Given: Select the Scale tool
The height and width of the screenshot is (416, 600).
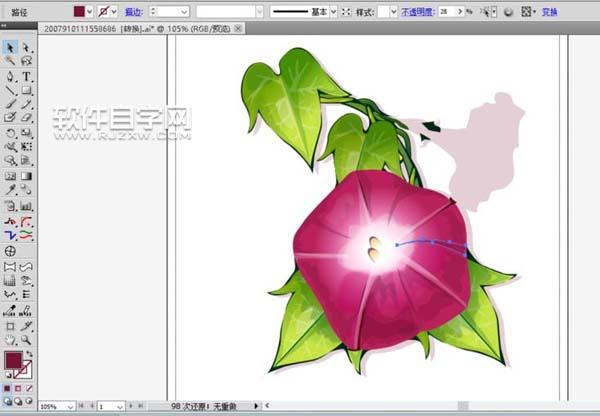Looking at the screenshot, I should (26, 133).
